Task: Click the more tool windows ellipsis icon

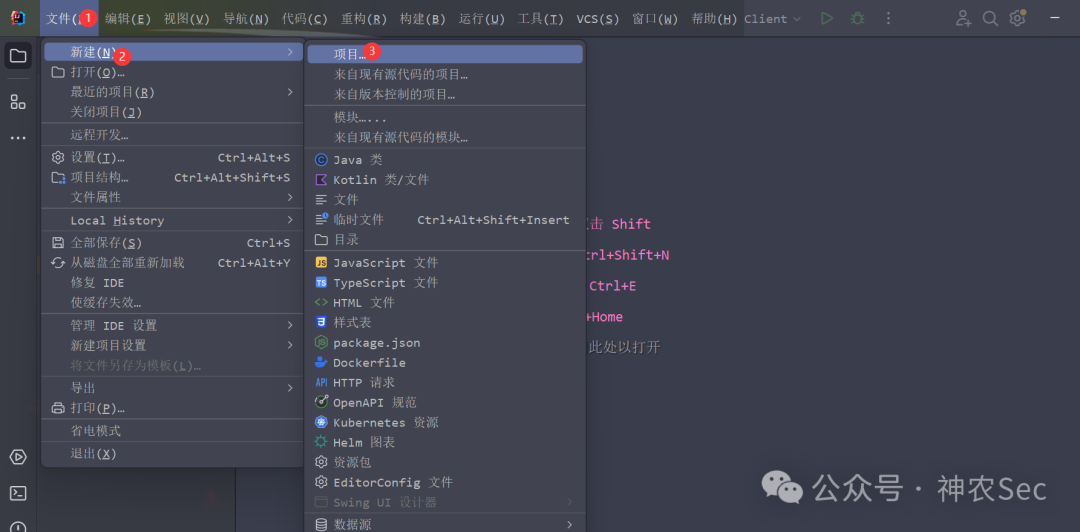Action: click(x=18, y=139)
